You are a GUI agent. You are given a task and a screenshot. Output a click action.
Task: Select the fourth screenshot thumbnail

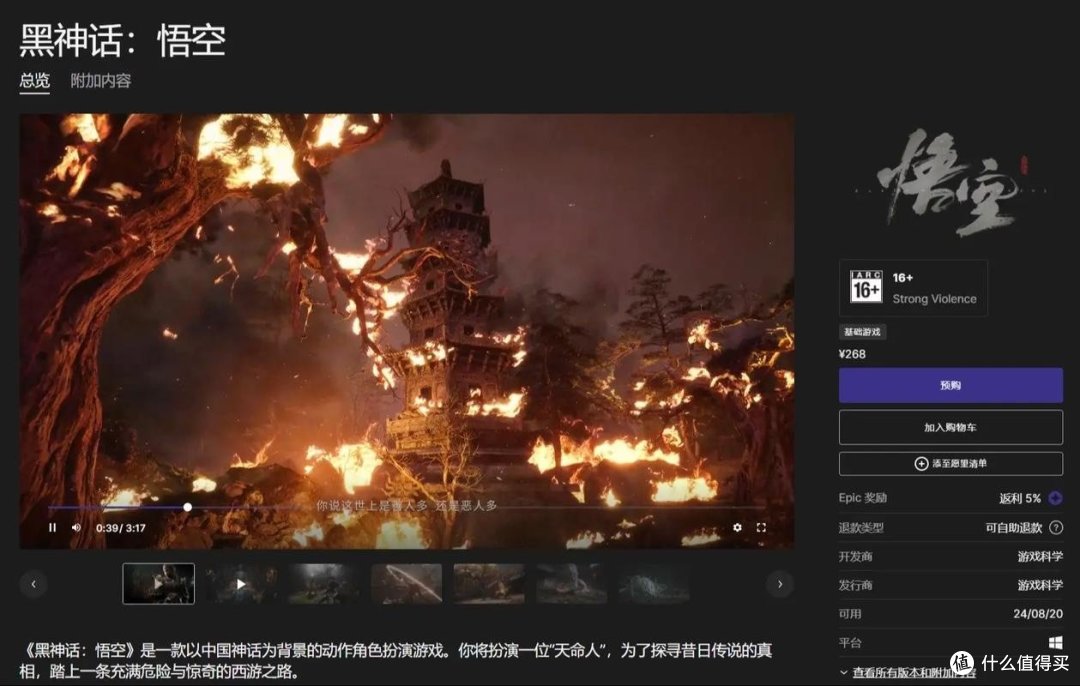[x=406, y=583]
